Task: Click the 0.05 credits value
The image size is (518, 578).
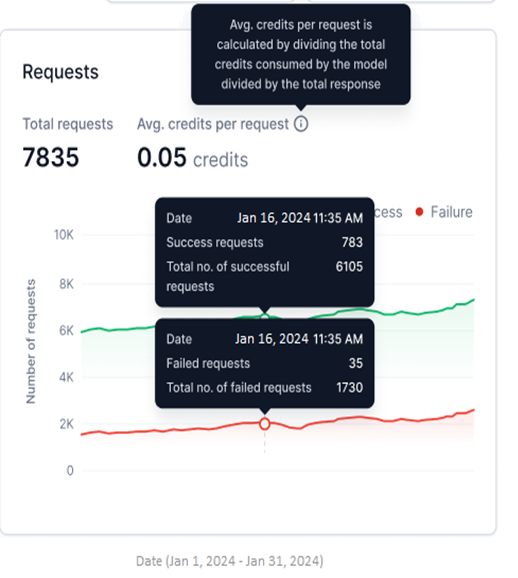Action: [x=192, y=158]
